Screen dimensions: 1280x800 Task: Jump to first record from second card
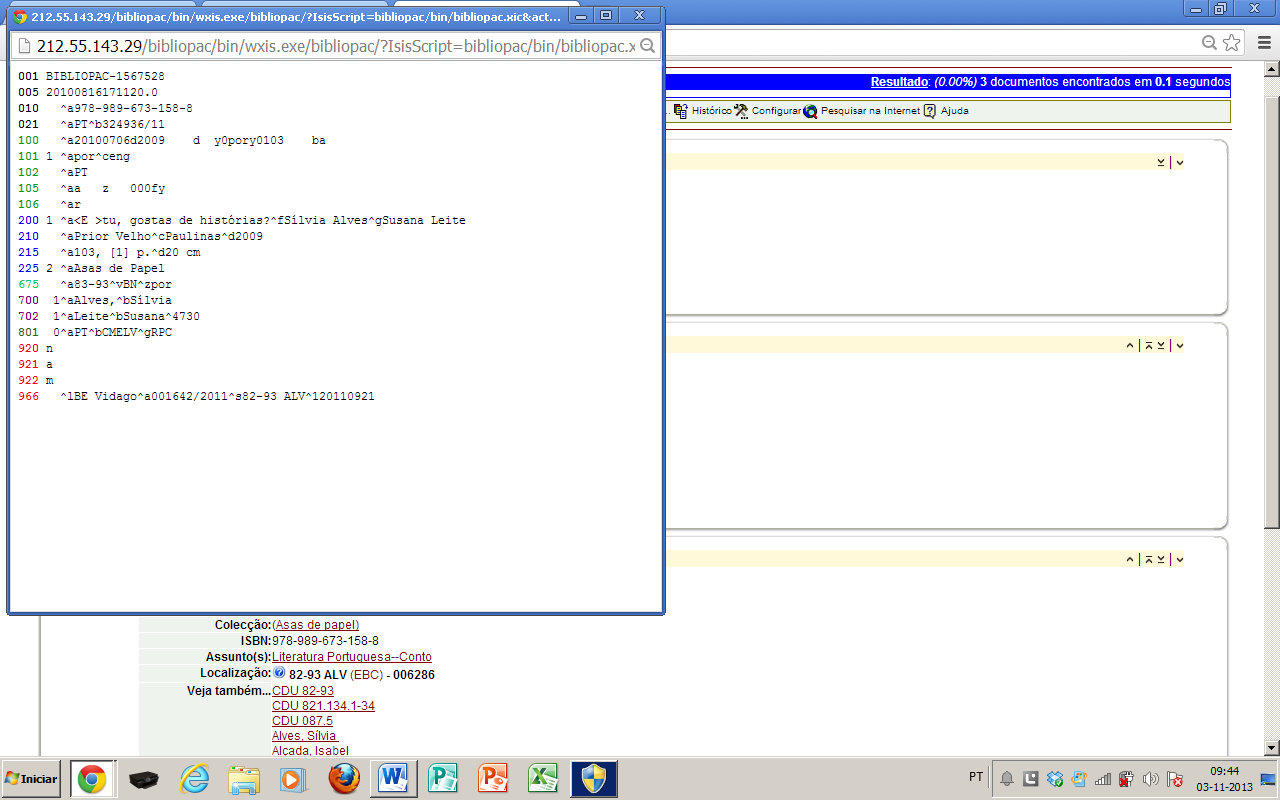point(1148,345)
